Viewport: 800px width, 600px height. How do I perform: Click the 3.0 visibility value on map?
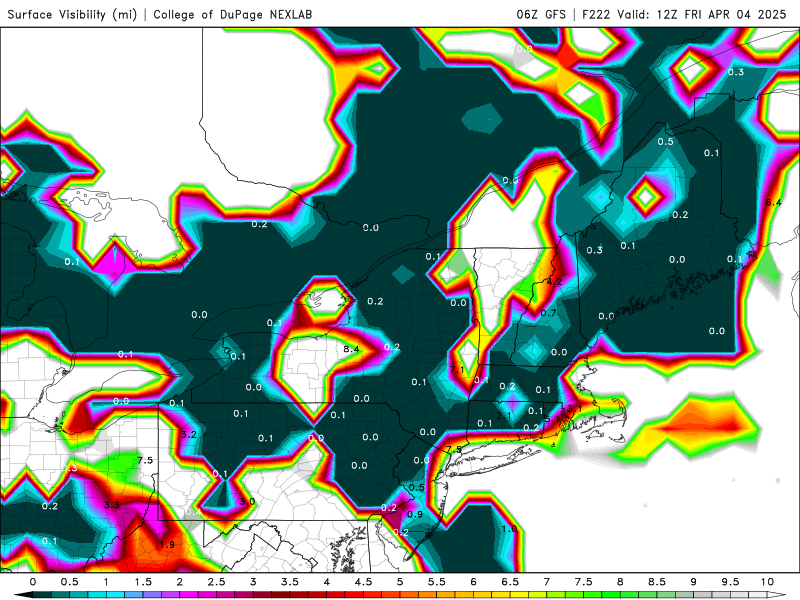247,502
